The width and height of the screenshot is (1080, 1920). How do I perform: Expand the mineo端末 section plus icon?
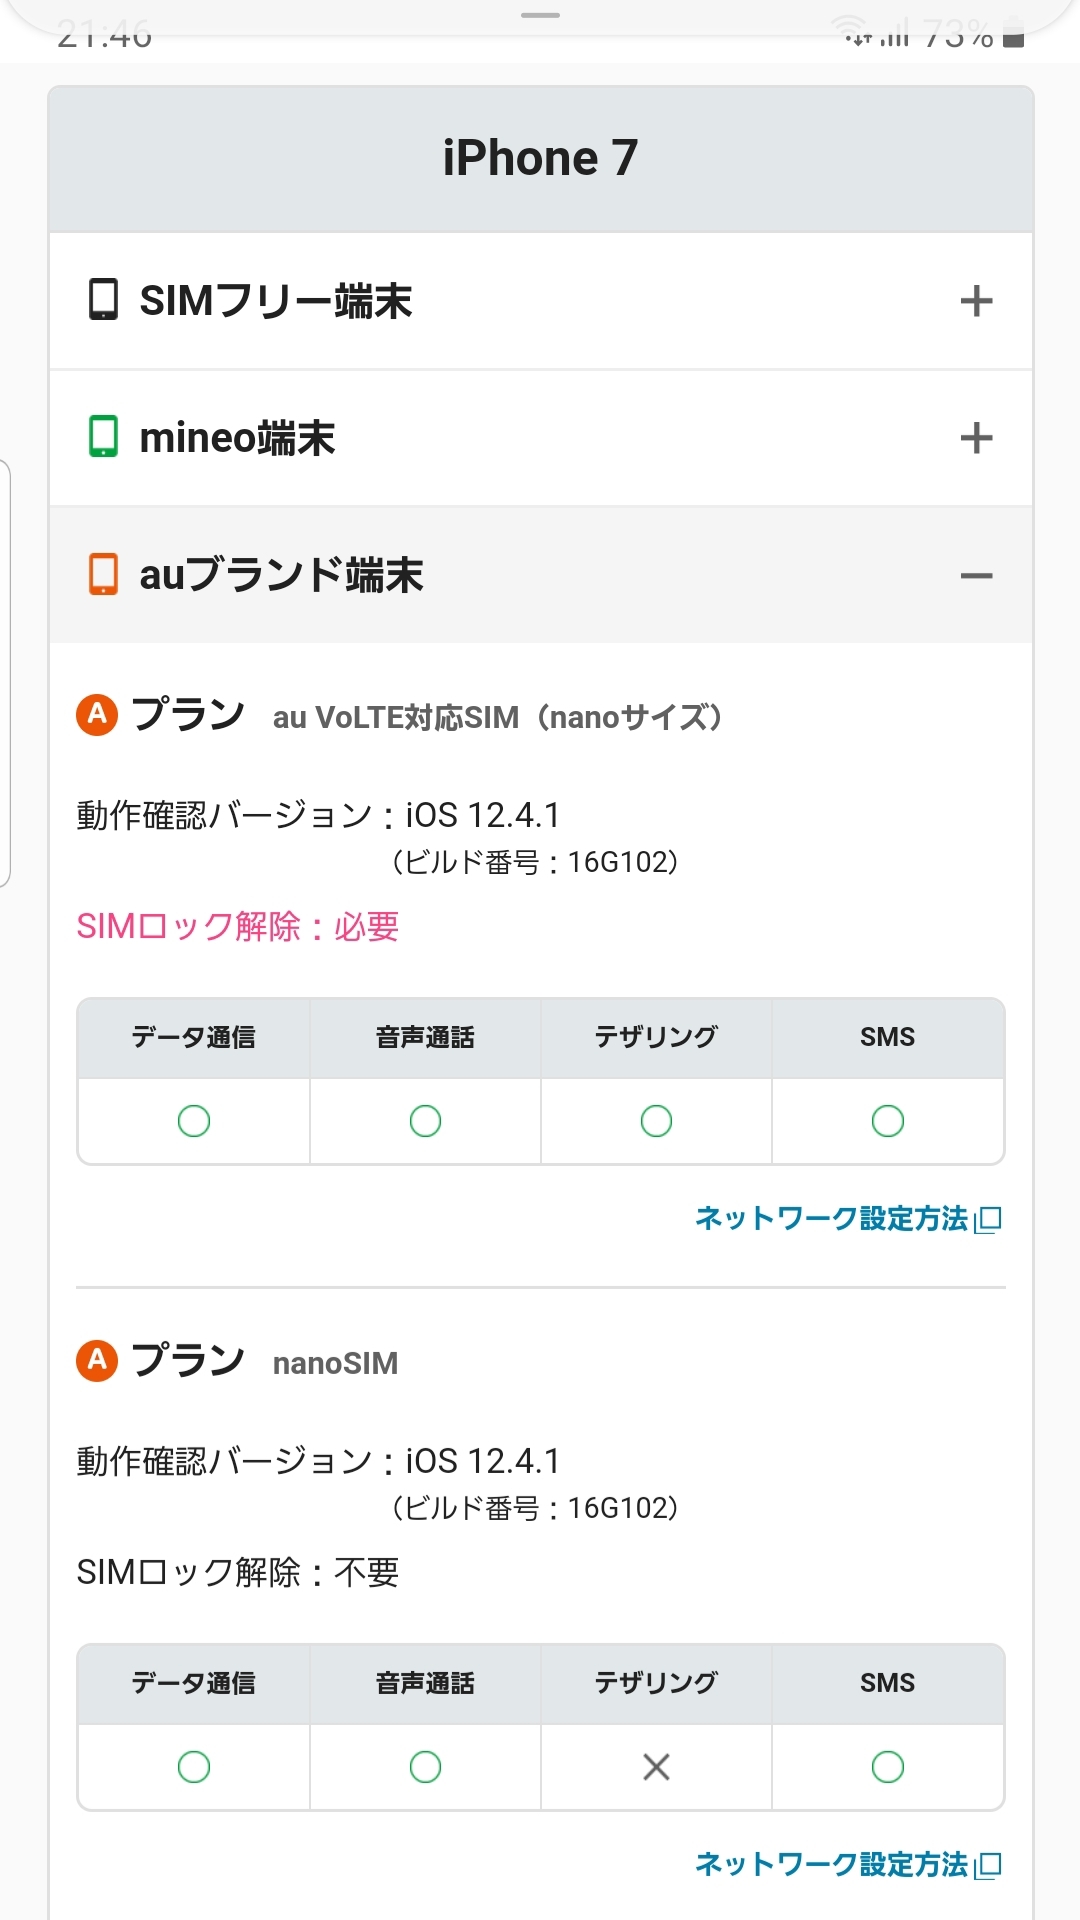976,438
